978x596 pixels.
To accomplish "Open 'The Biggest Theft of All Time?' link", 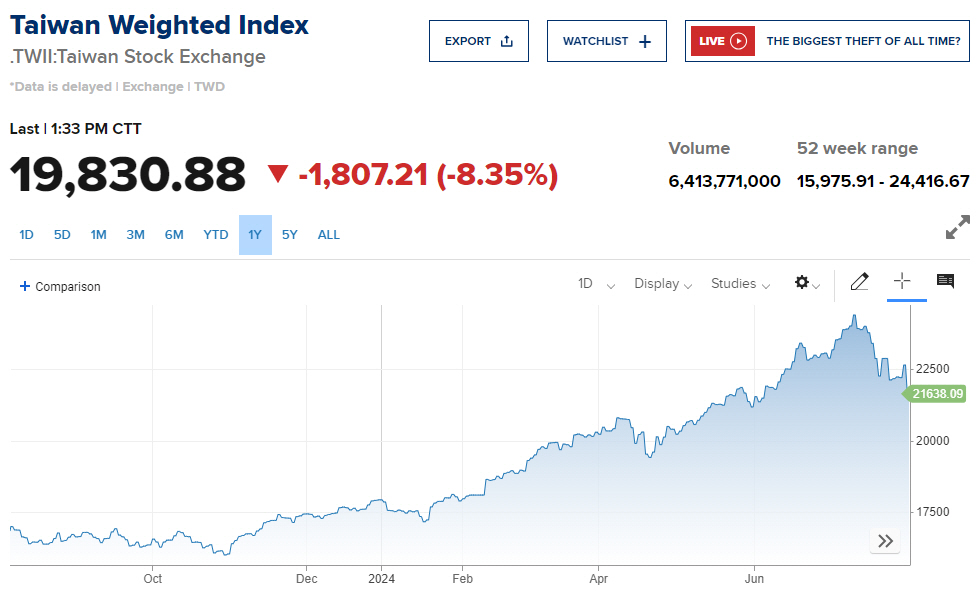I will pos(863,41).
